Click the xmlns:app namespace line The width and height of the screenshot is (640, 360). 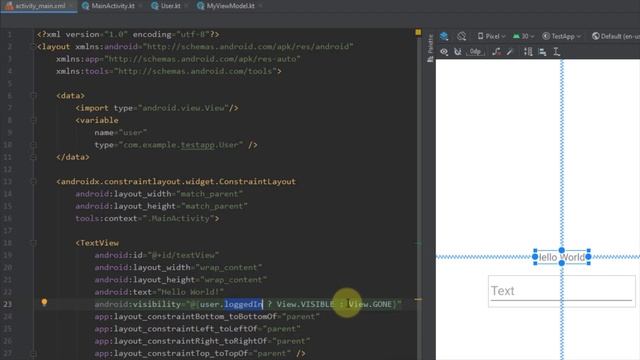(178, 59)
